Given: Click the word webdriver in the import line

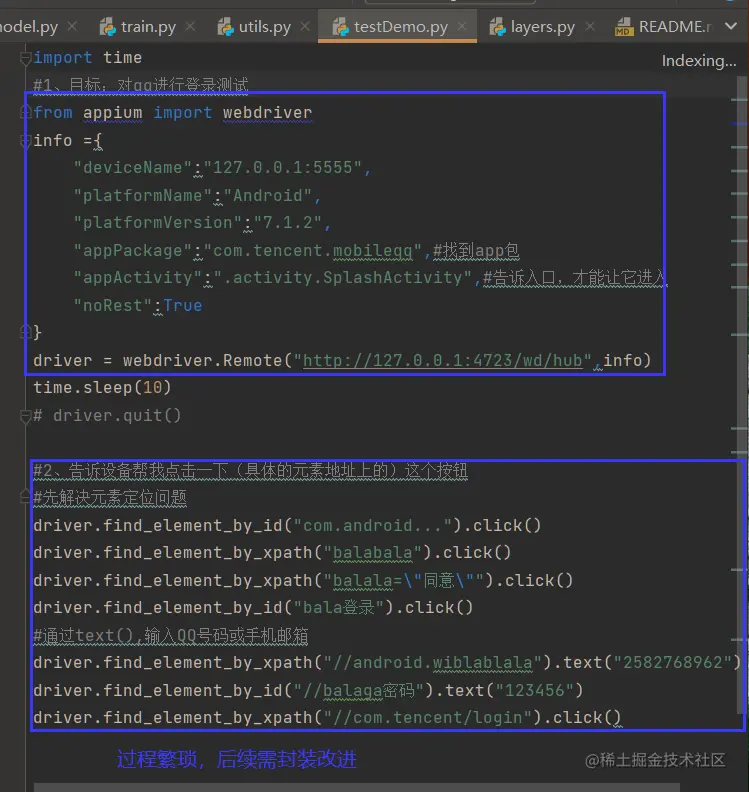Looking at the screenshot, I should coord(267,113).
